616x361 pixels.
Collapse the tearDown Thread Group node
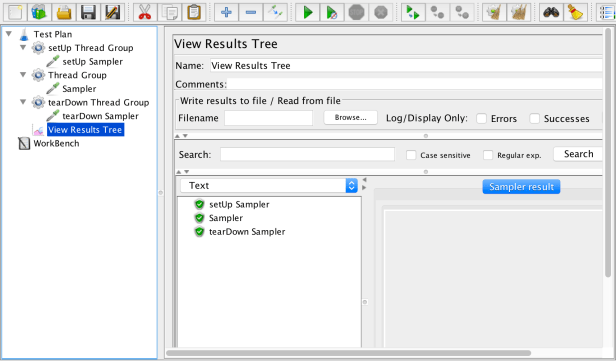tap(23, 102)
